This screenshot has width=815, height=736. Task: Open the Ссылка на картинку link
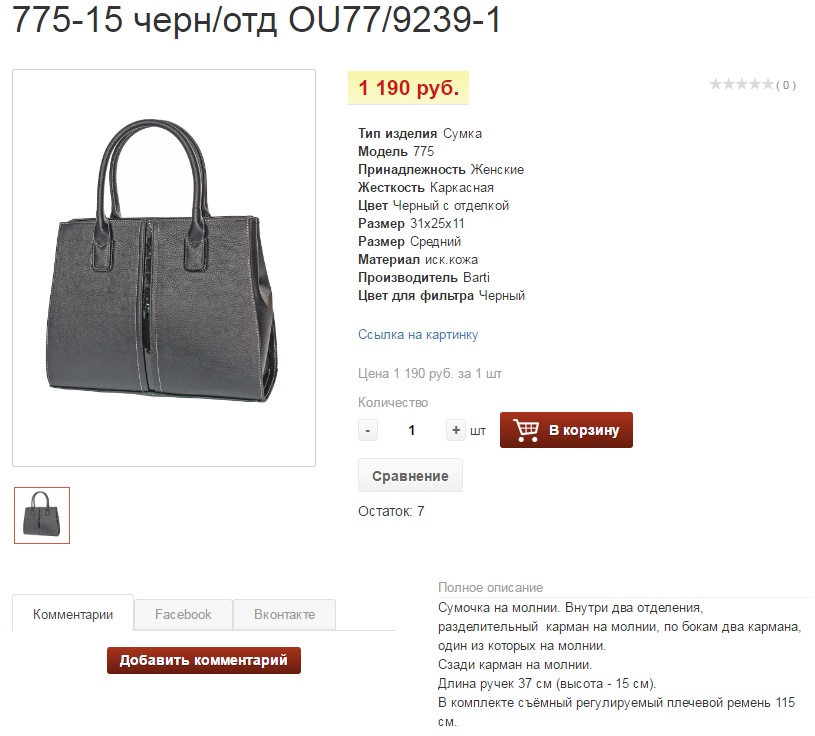tap(418, 334)
